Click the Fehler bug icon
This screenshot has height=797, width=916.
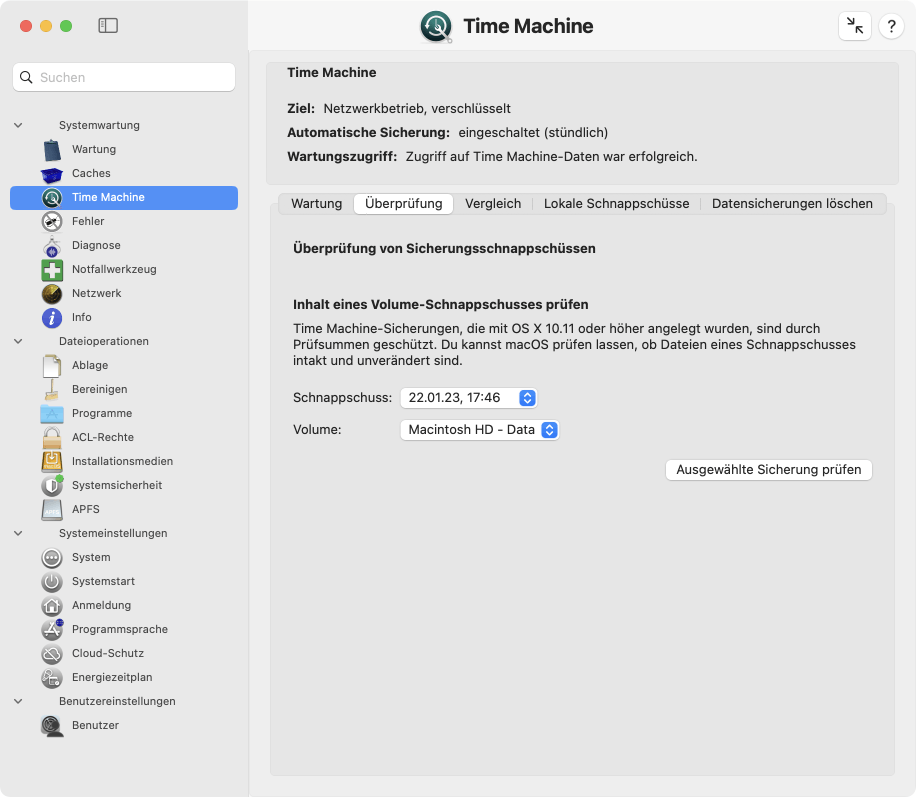tap(52, 221)
